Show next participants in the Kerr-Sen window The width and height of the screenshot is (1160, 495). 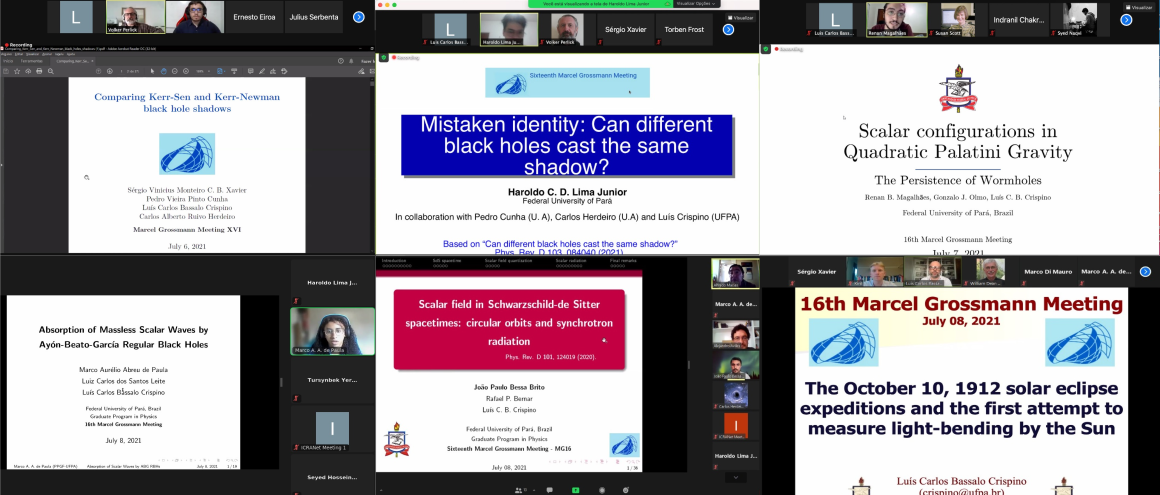[359, 17]
